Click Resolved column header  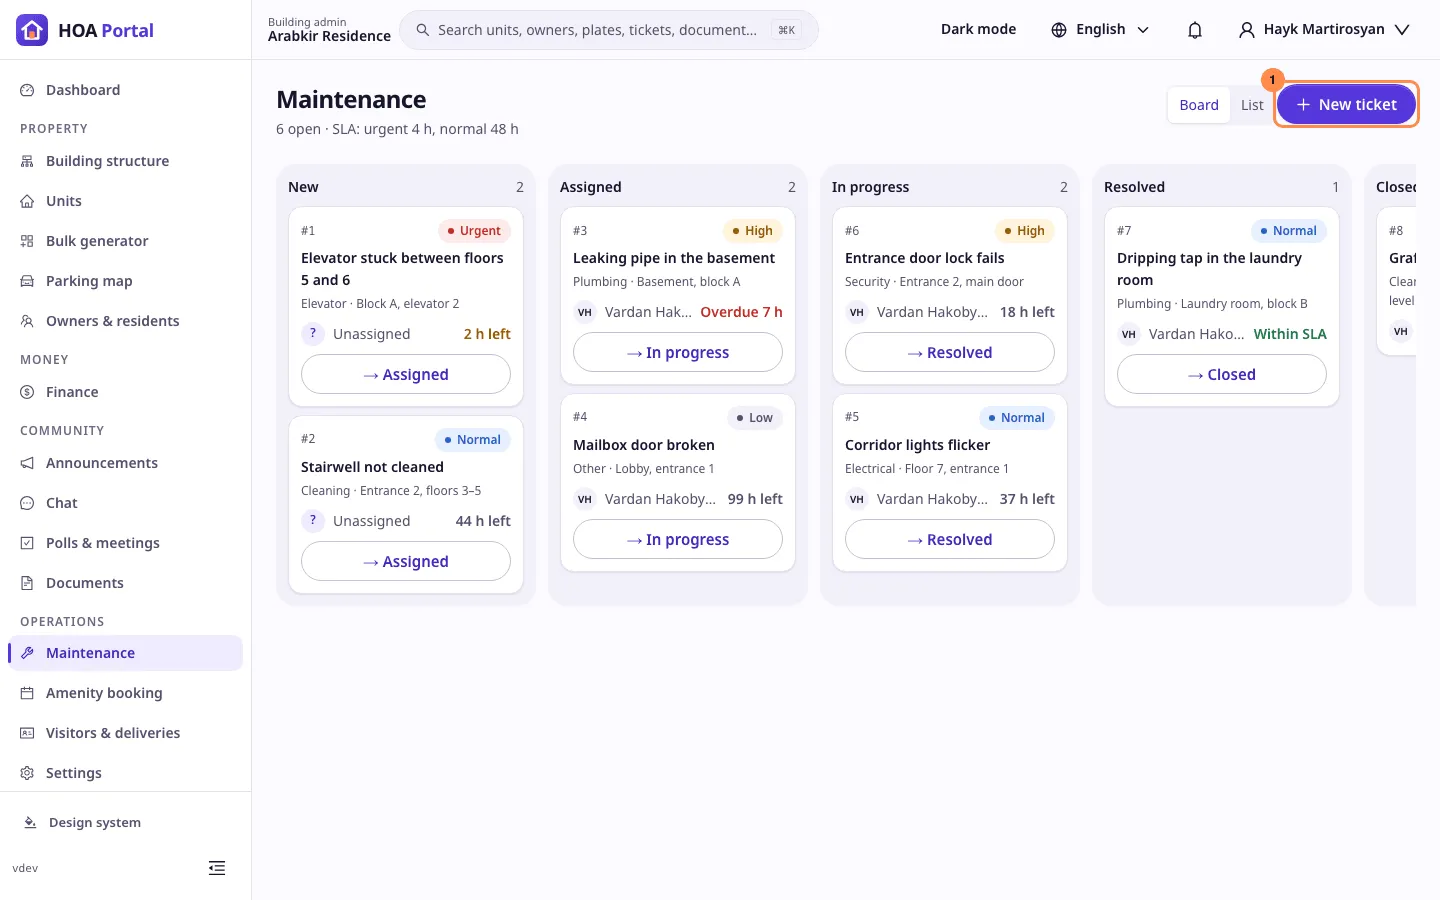click(x=1134, y=187)
